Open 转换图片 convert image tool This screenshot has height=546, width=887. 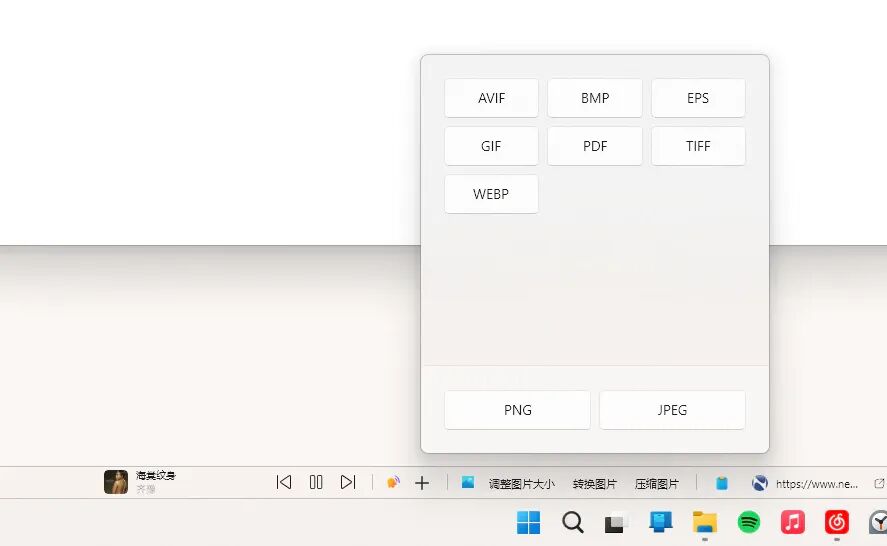tap(595, 484)
